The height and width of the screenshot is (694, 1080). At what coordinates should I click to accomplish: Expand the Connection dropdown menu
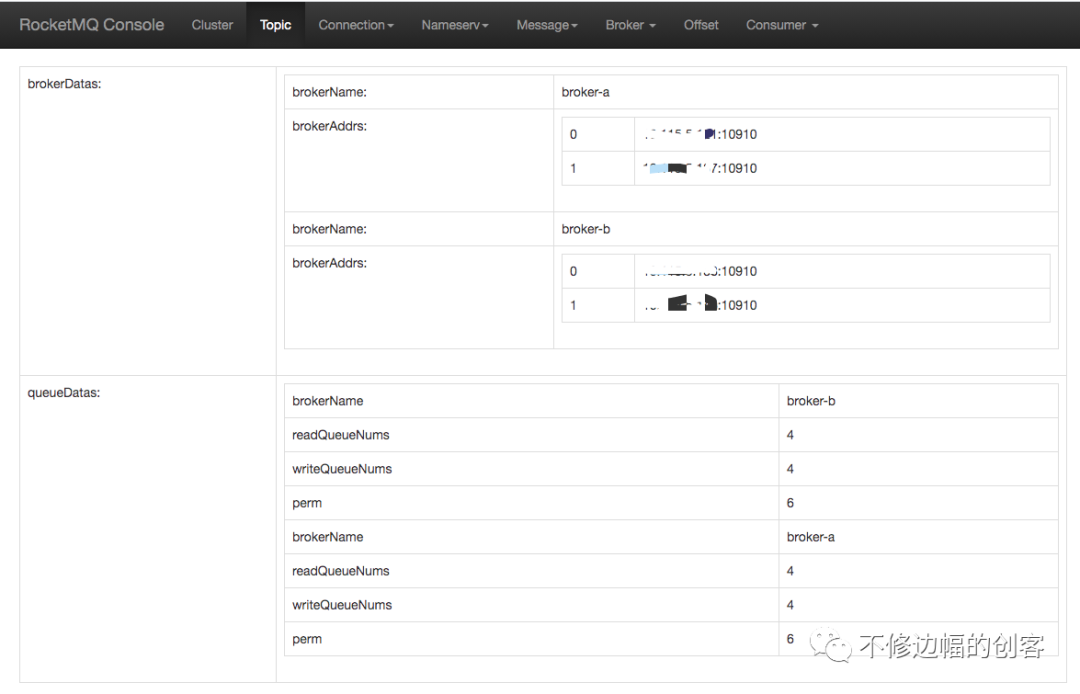356,25
